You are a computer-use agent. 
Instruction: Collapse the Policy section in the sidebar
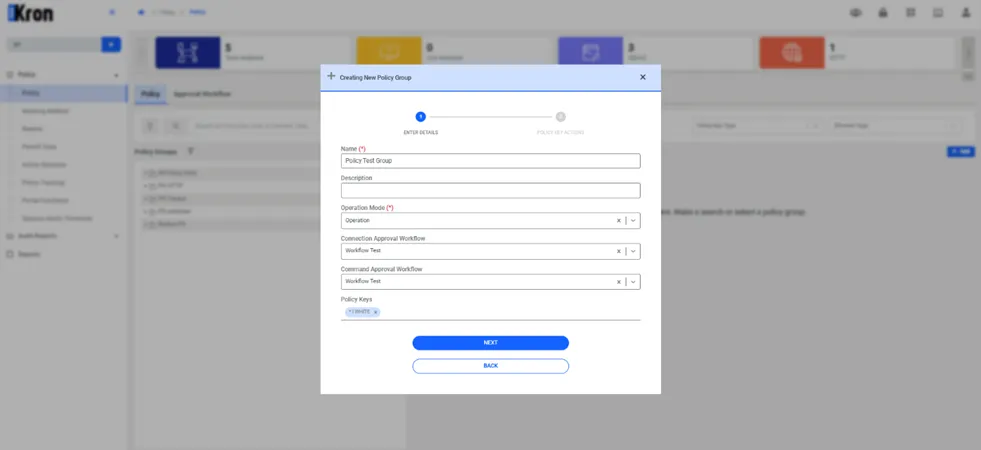tap(116, 75)
